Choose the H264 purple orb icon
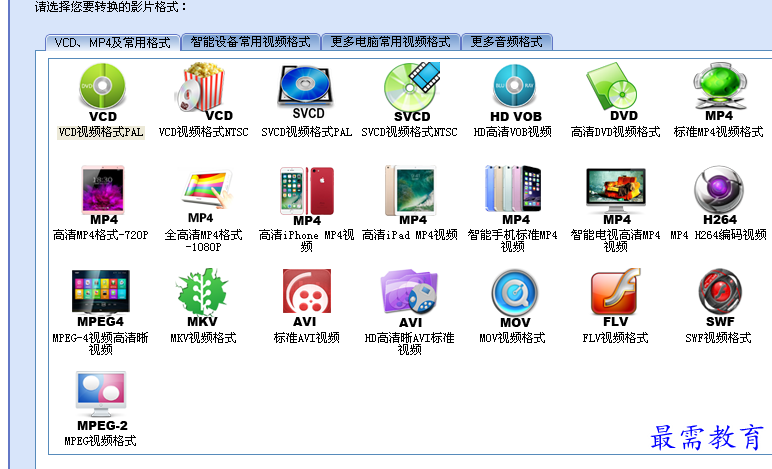The width and height of the screenshot is (772, 469). click(x=719, y=196)
